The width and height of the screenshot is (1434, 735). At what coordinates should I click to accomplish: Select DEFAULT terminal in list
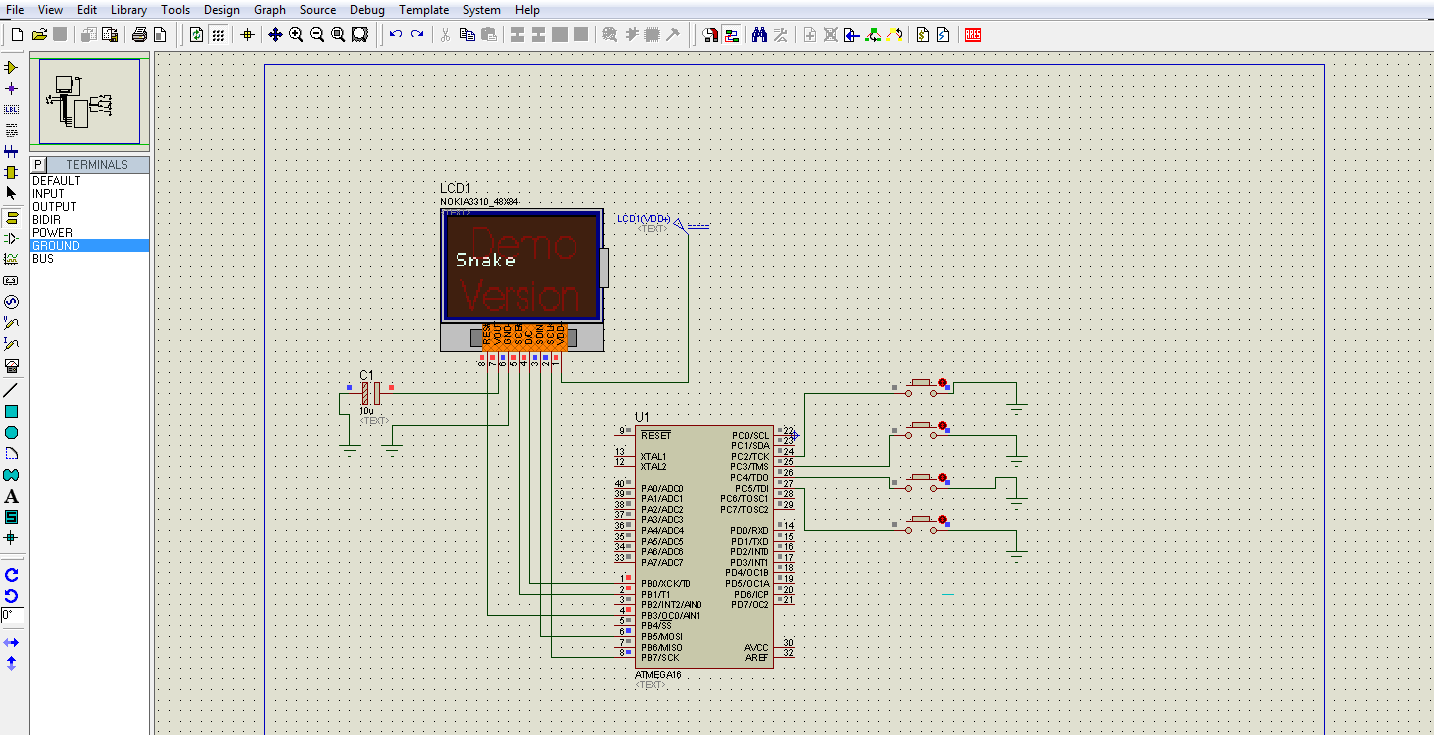coord(90,181)
